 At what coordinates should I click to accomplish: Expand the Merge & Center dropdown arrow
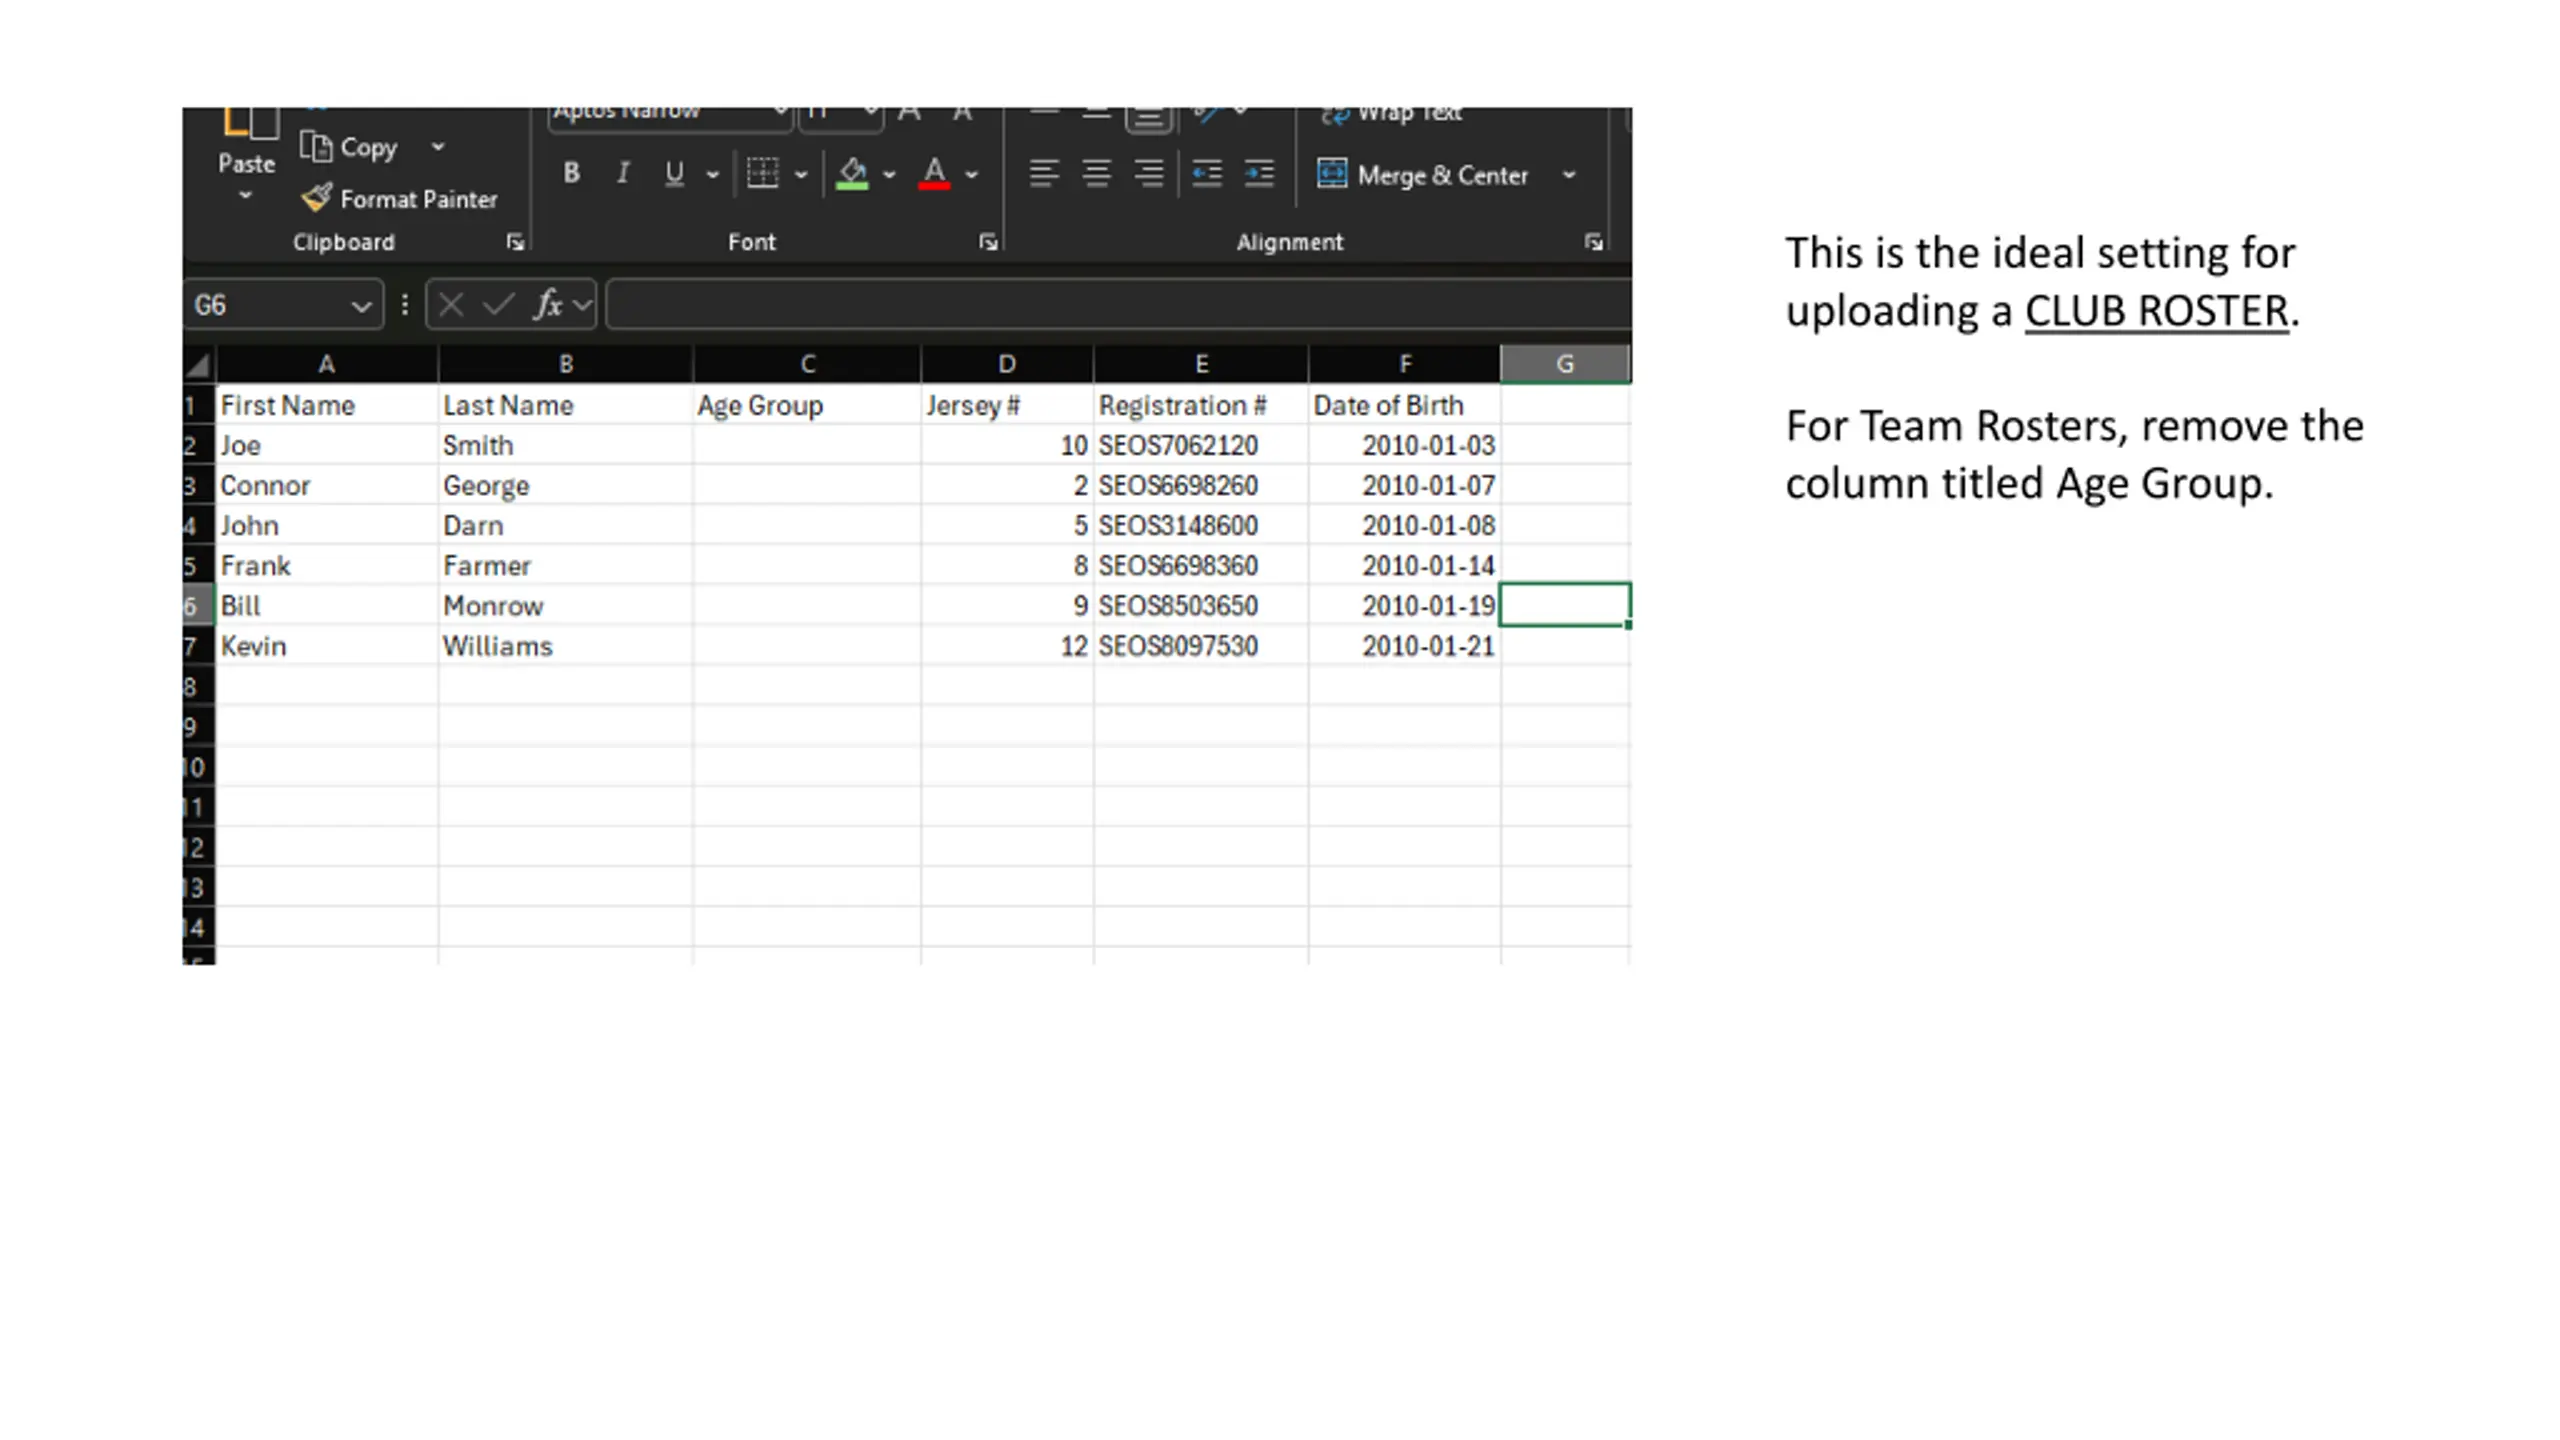point(1569,175)
